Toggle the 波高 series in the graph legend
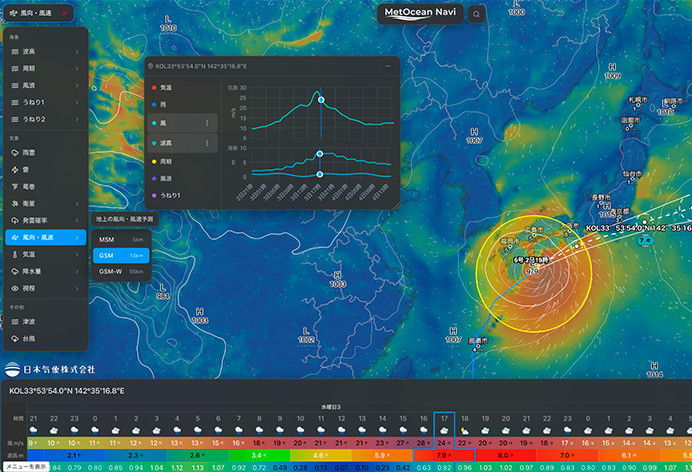The image size is (692, 472). click(x=182, y=143)
